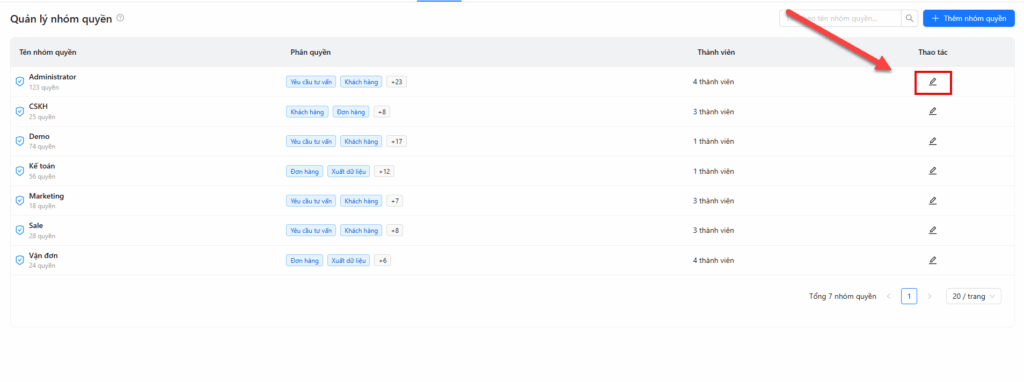Click Đơn hàng tag in Kế toán row
Image resolution: width=1024 pixels, height=382 pixels.
304,171
